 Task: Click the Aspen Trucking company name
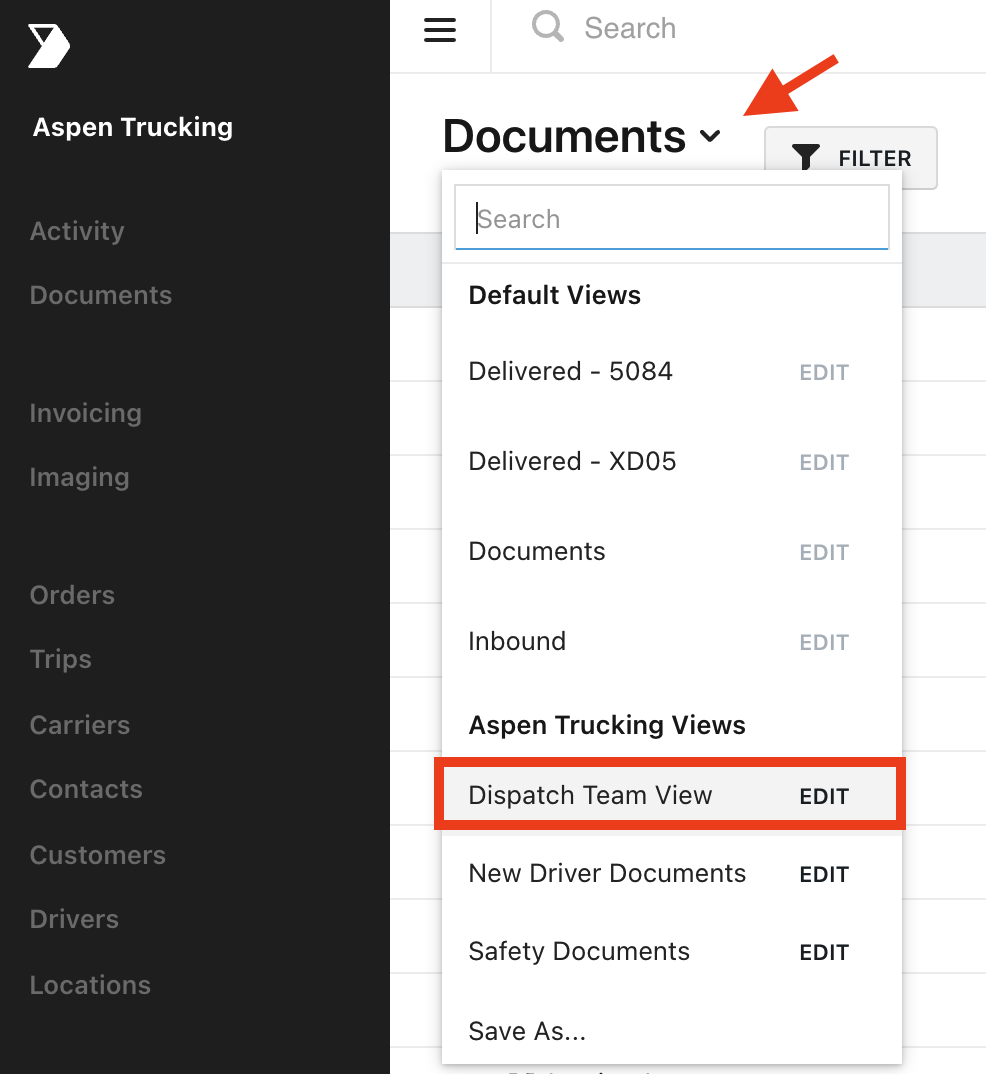pyautogui.click(x=133, y=127)
